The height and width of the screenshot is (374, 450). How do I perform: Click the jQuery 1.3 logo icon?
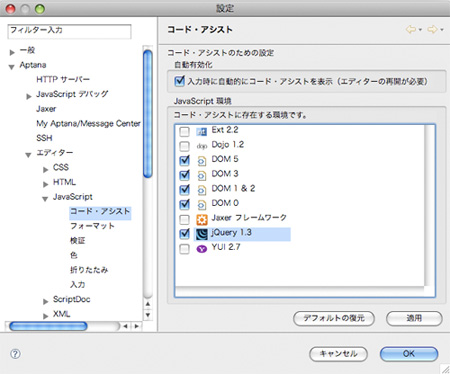click(x=202, y=234)
